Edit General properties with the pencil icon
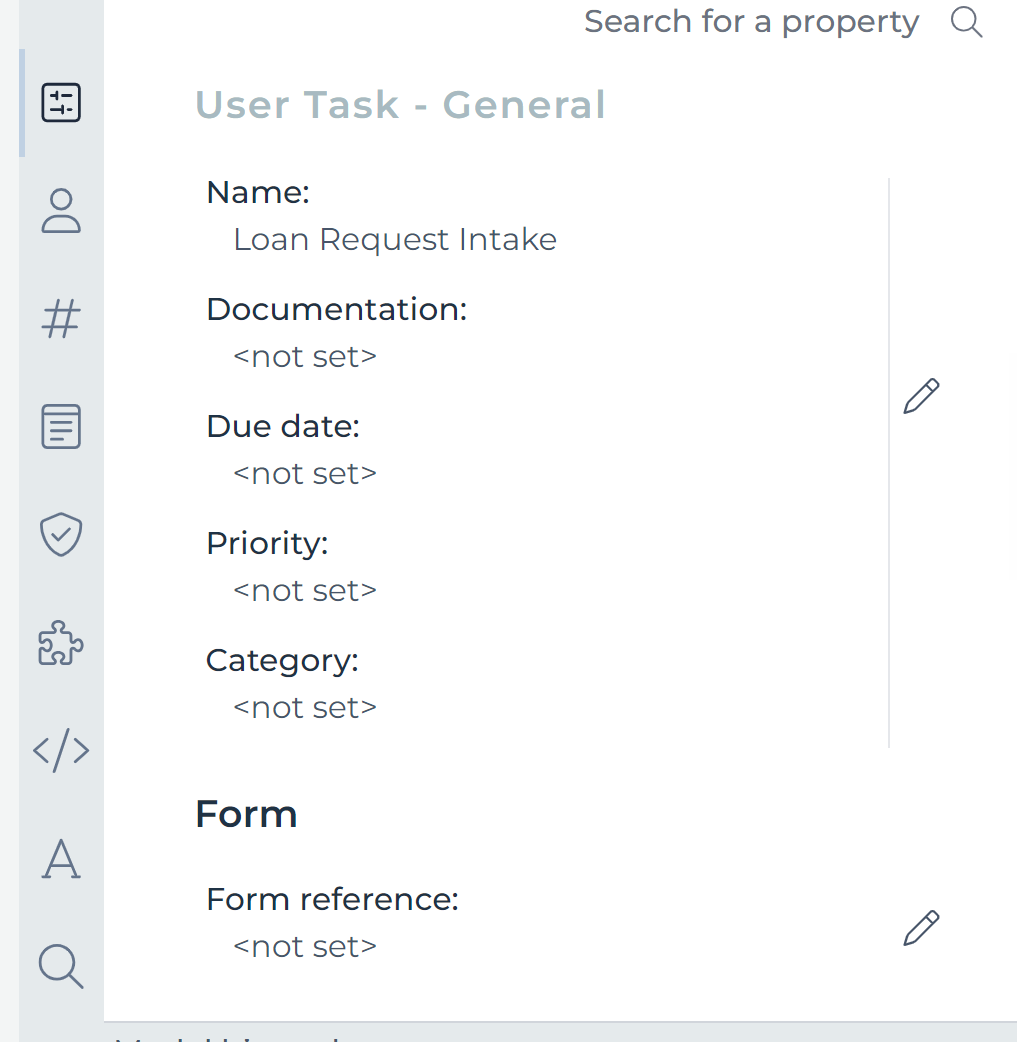The image size is (1017, 1042). (x=920, y=396)
